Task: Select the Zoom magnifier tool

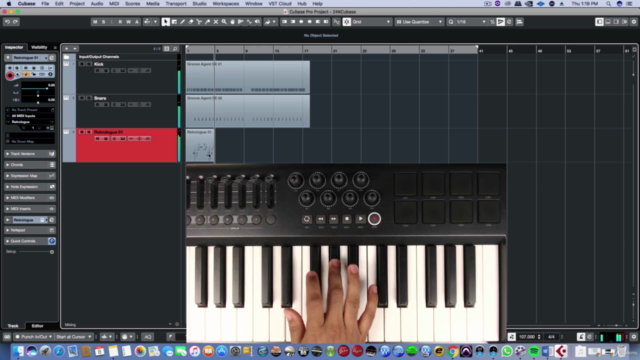Action: click(224, 22)
